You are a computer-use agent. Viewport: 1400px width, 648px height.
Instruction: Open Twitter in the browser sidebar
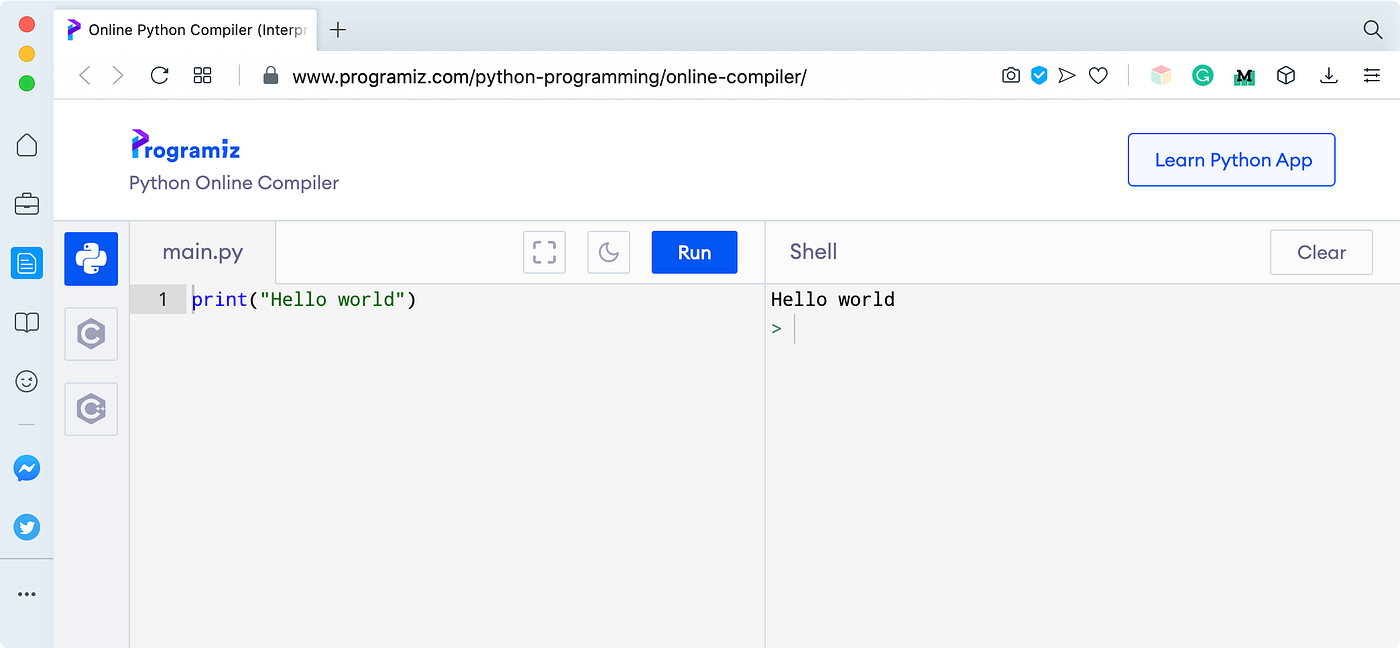point(27,527)
